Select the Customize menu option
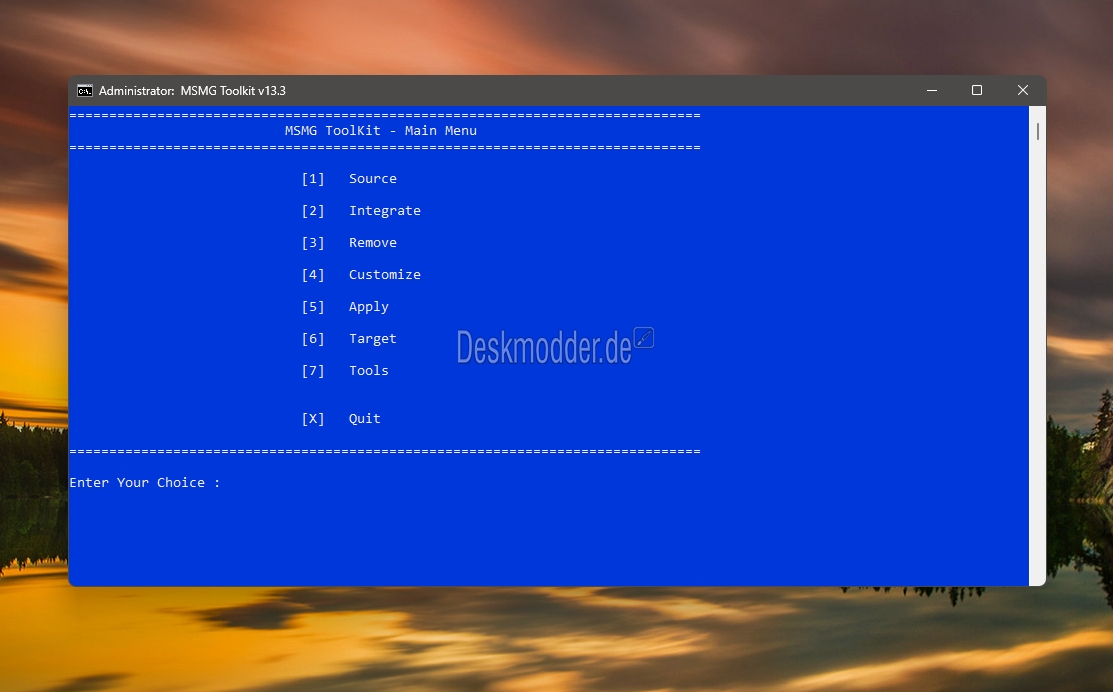Image resolution: width=1113 pixels, height=692 pixels. (x=385, y=275)
